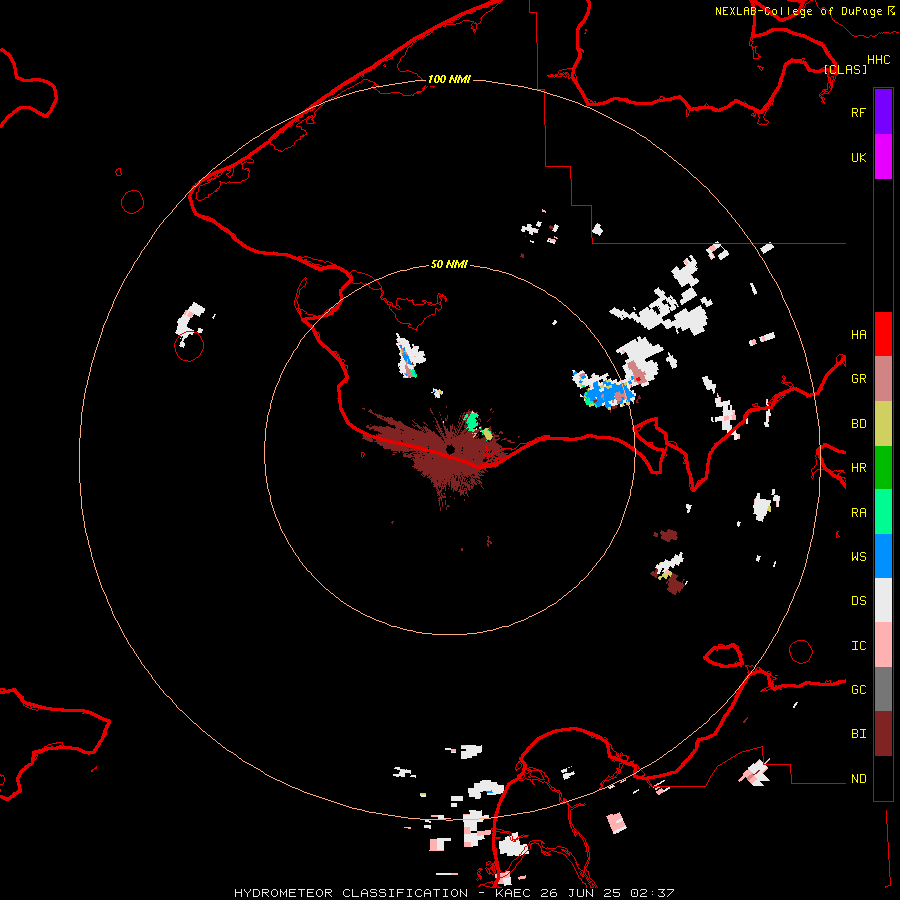The width and height of the screenshot is (900, 900).
Task: Click the 'RA' legend label
Action: point(858,512)
